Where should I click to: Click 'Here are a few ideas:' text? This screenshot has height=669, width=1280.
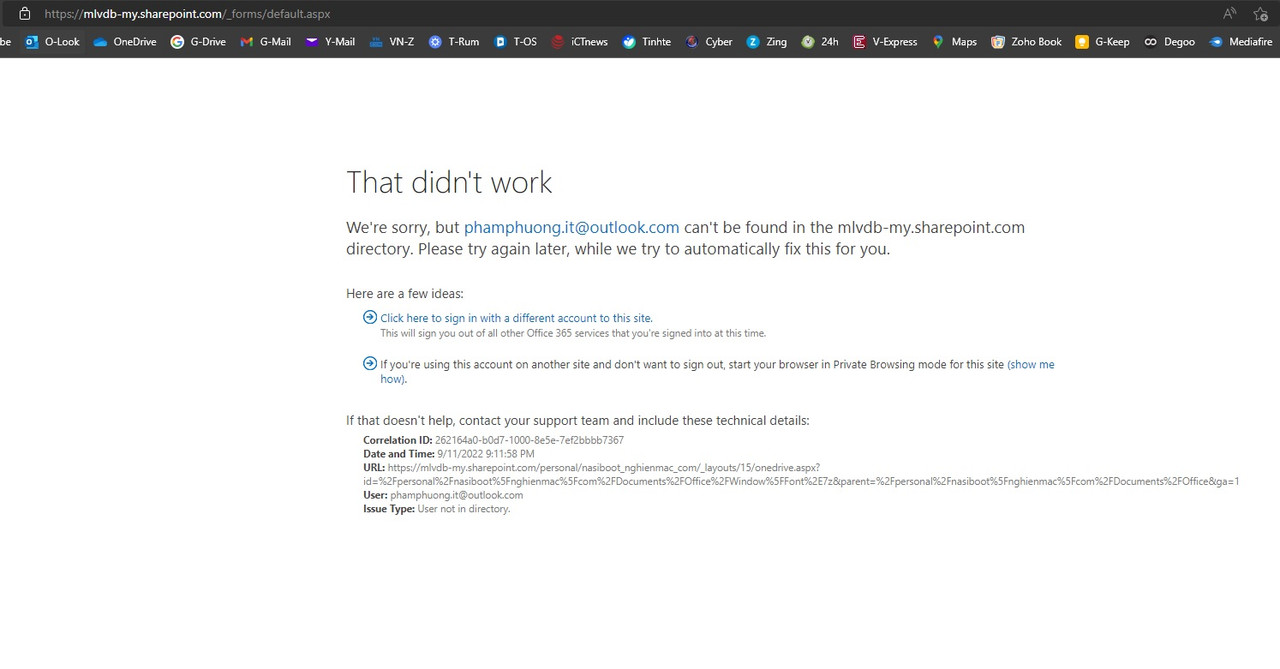pos(405,294)
